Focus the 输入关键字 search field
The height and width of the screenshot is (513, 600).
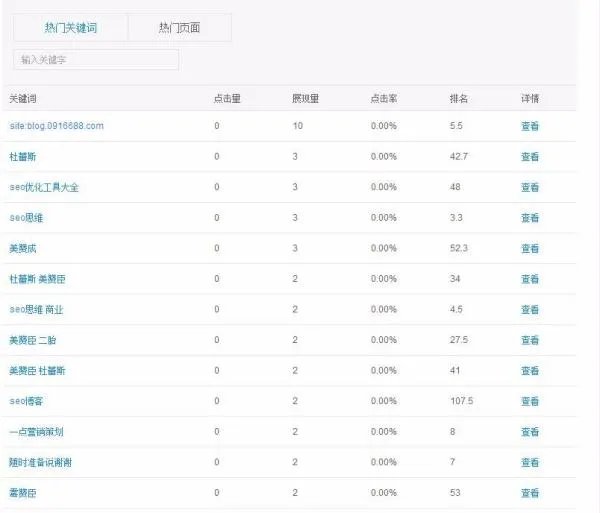click(x=96, y=60)
